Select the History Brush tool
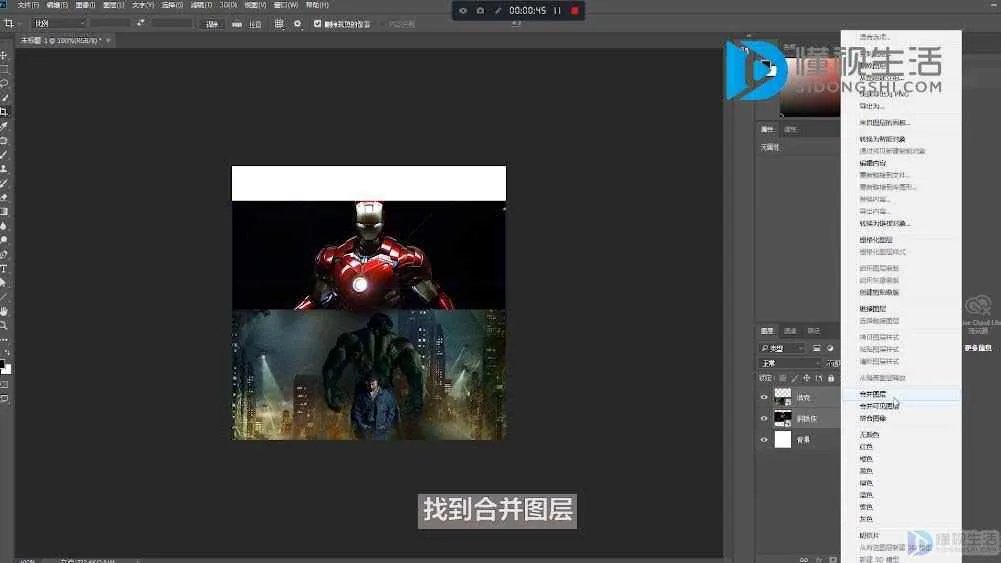The image size is (1001, 563). pyautogui.click(x=4, y=183)
